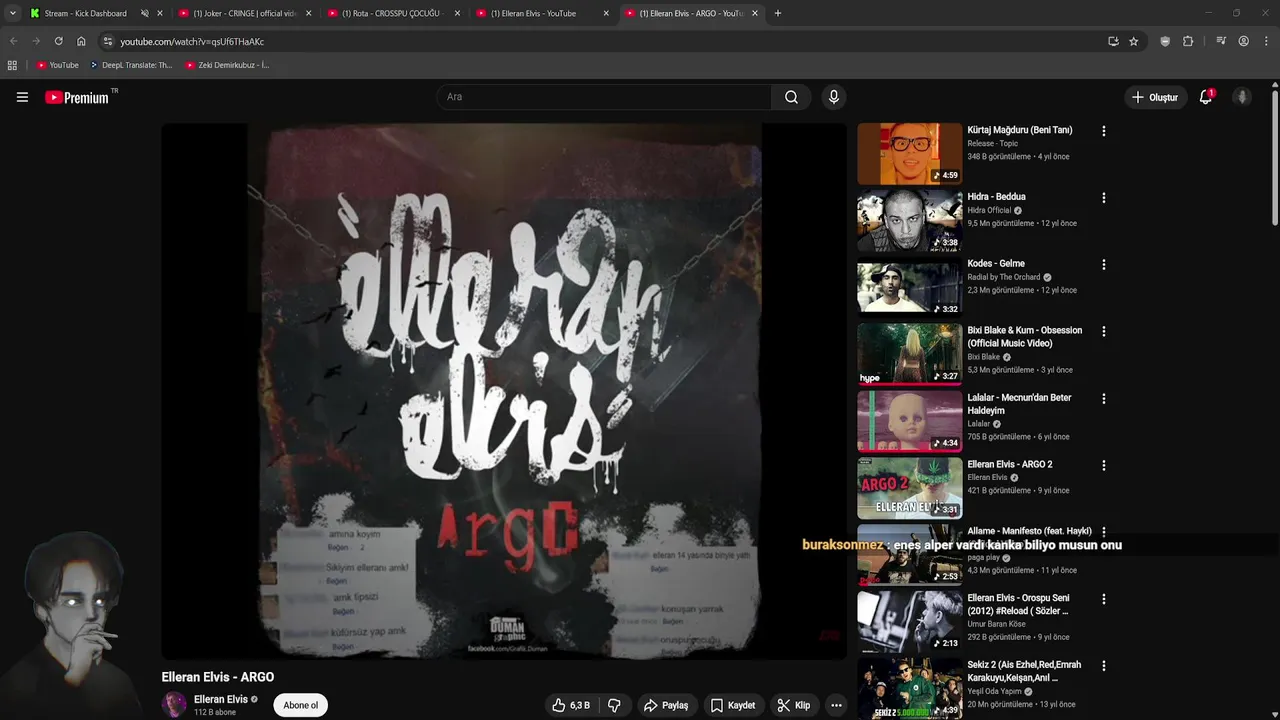Image resolution: width=1280 pixels, height=720 pixels.
Task: Open options for Bixi Blake Obsession video
Action: pos(1103,331)
